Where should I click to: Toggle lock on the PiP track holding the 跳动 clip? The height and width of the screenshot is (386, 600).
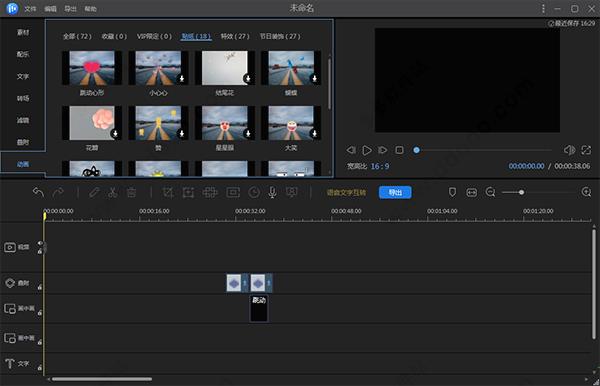tap(40, 313)
